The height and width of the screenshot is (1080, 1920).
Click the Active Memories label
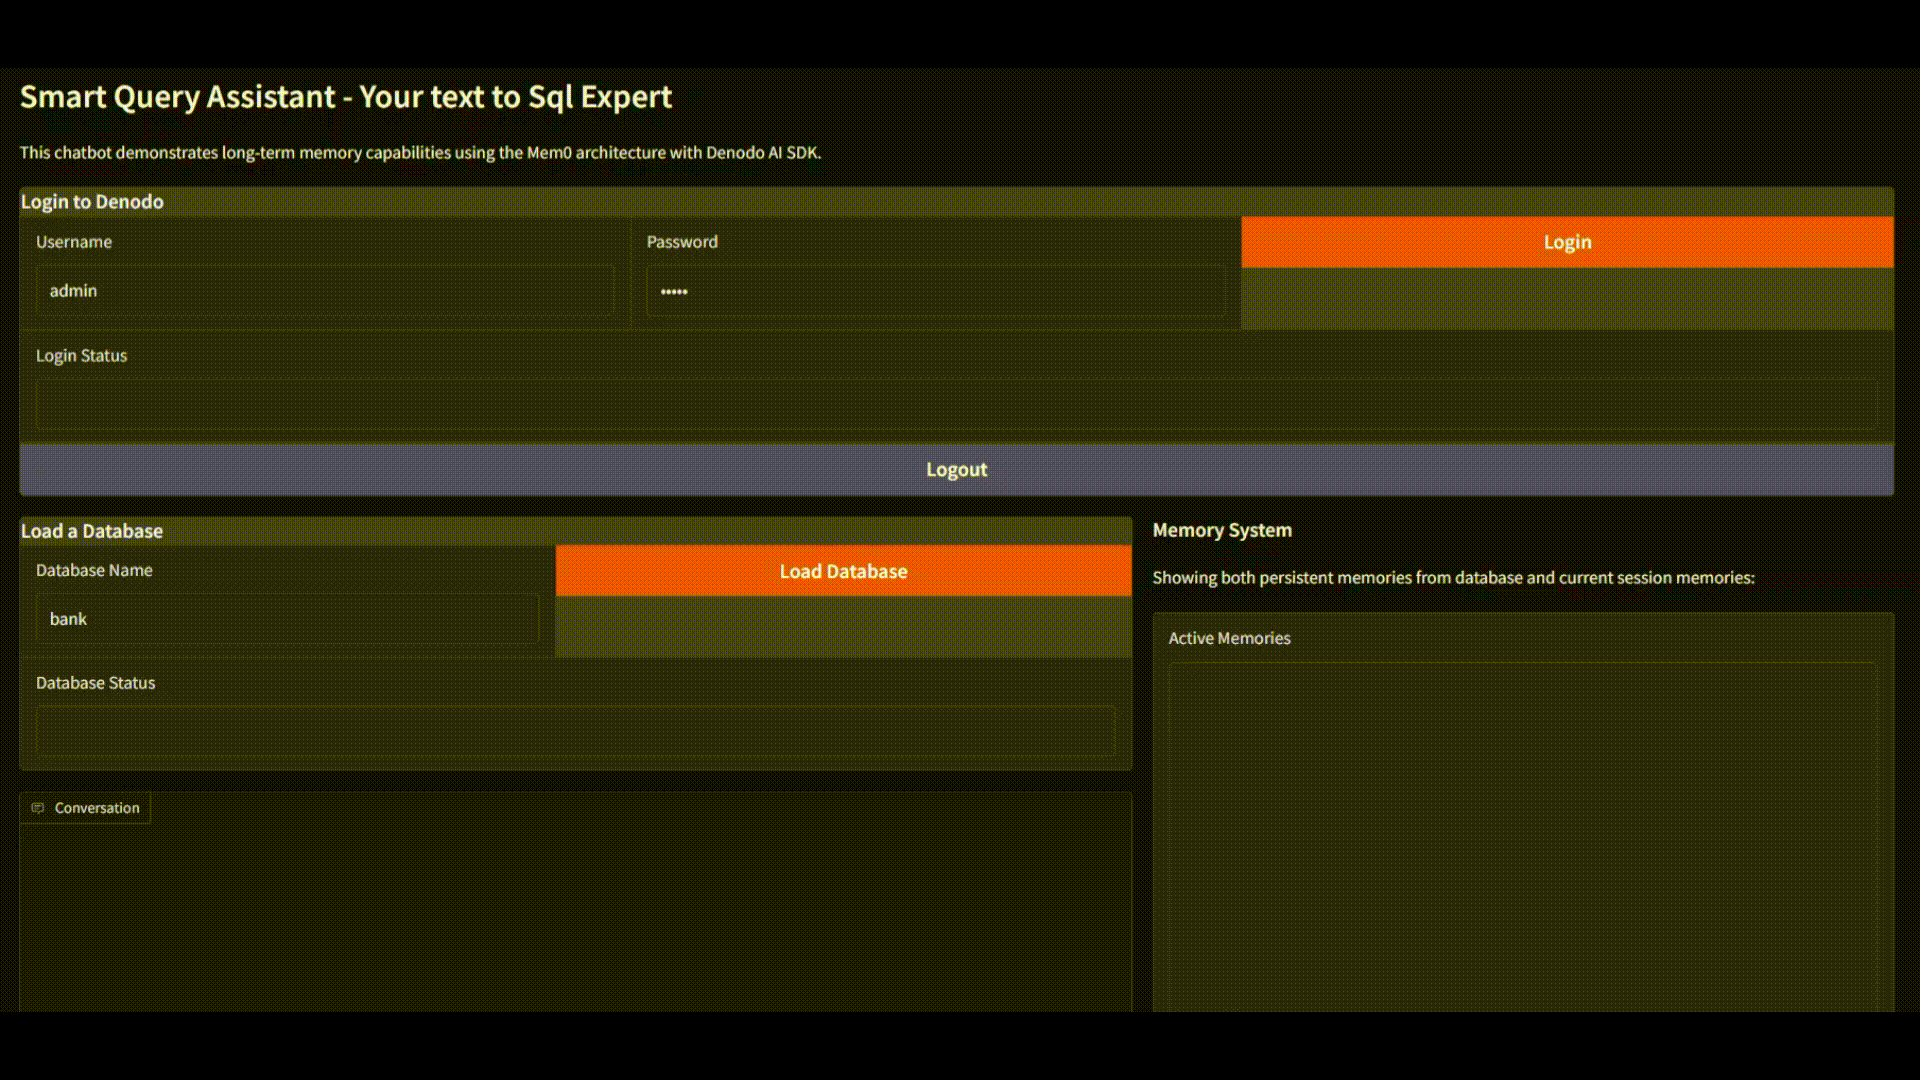[1229, 638]
